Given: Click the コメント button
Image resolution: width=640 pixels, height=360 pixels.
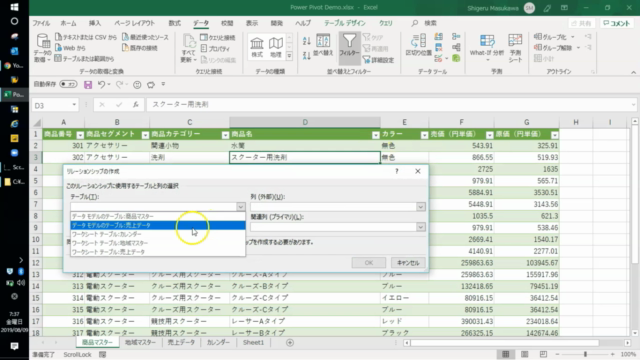Looking at the screenshot, I should (x=616, y=23).
